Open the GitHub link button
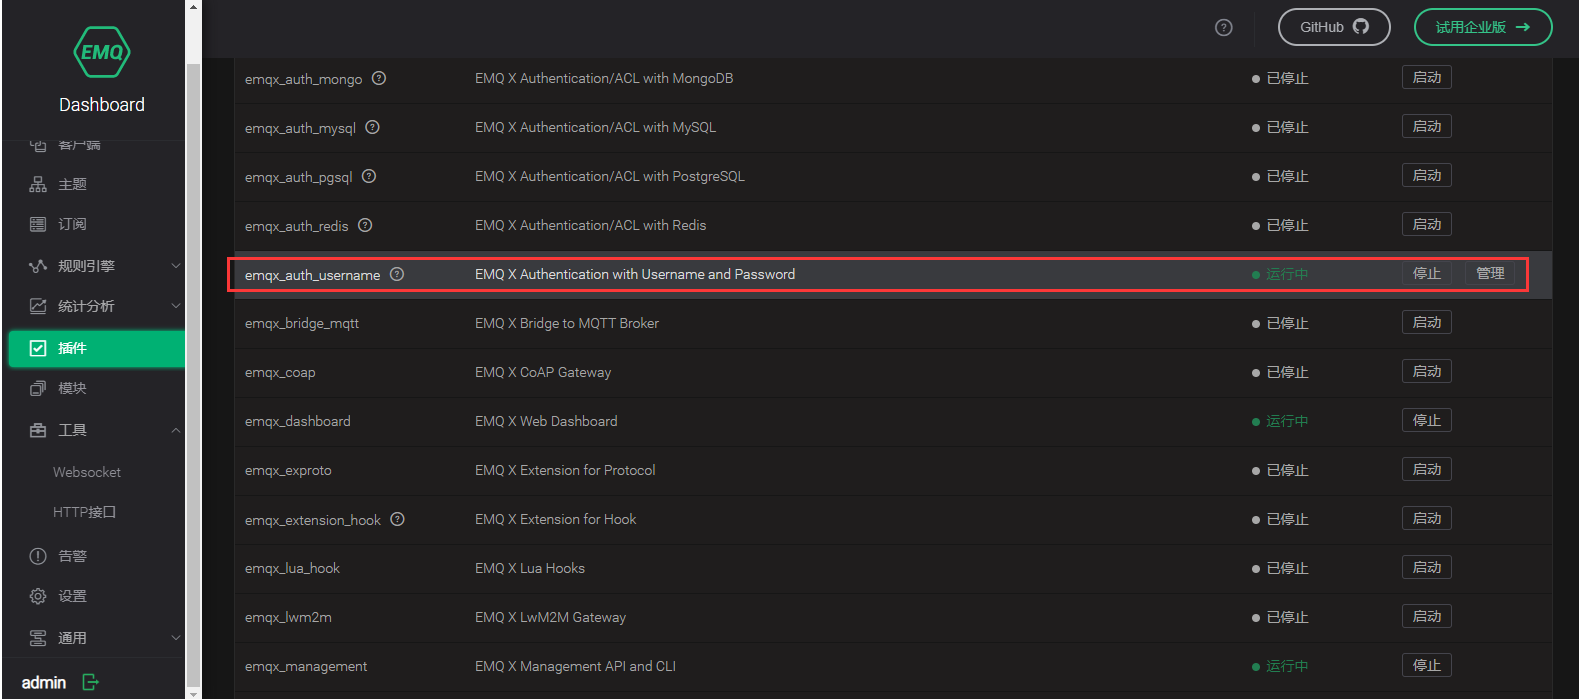 (x=1333, y=27)
